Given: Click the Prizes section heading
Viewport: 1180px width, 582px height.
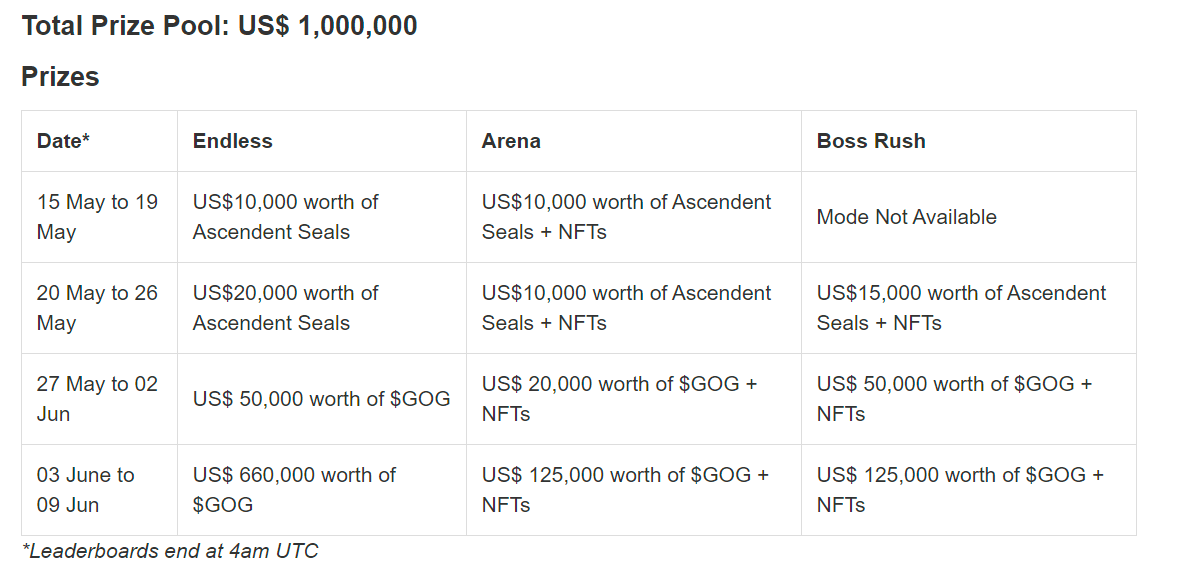Looking at the screenshot, I should coord(60,77).
